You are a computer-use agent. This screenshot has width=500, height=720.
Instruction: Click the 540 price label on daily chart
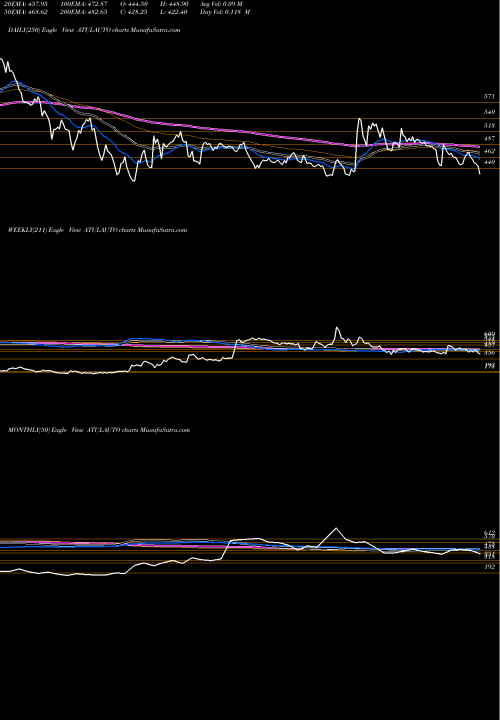coord(489,112)
